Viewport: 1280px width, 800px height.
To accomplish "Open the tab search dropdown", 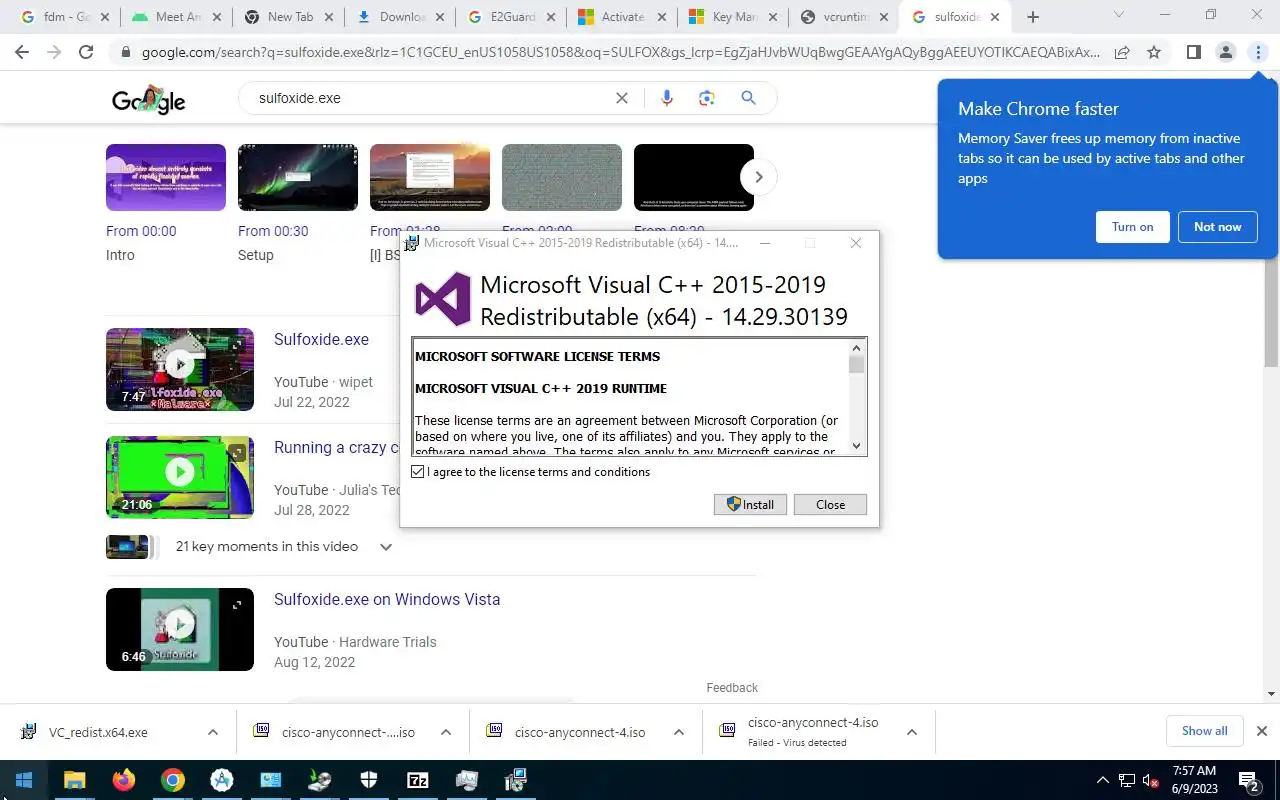I will click(1119, 16).
